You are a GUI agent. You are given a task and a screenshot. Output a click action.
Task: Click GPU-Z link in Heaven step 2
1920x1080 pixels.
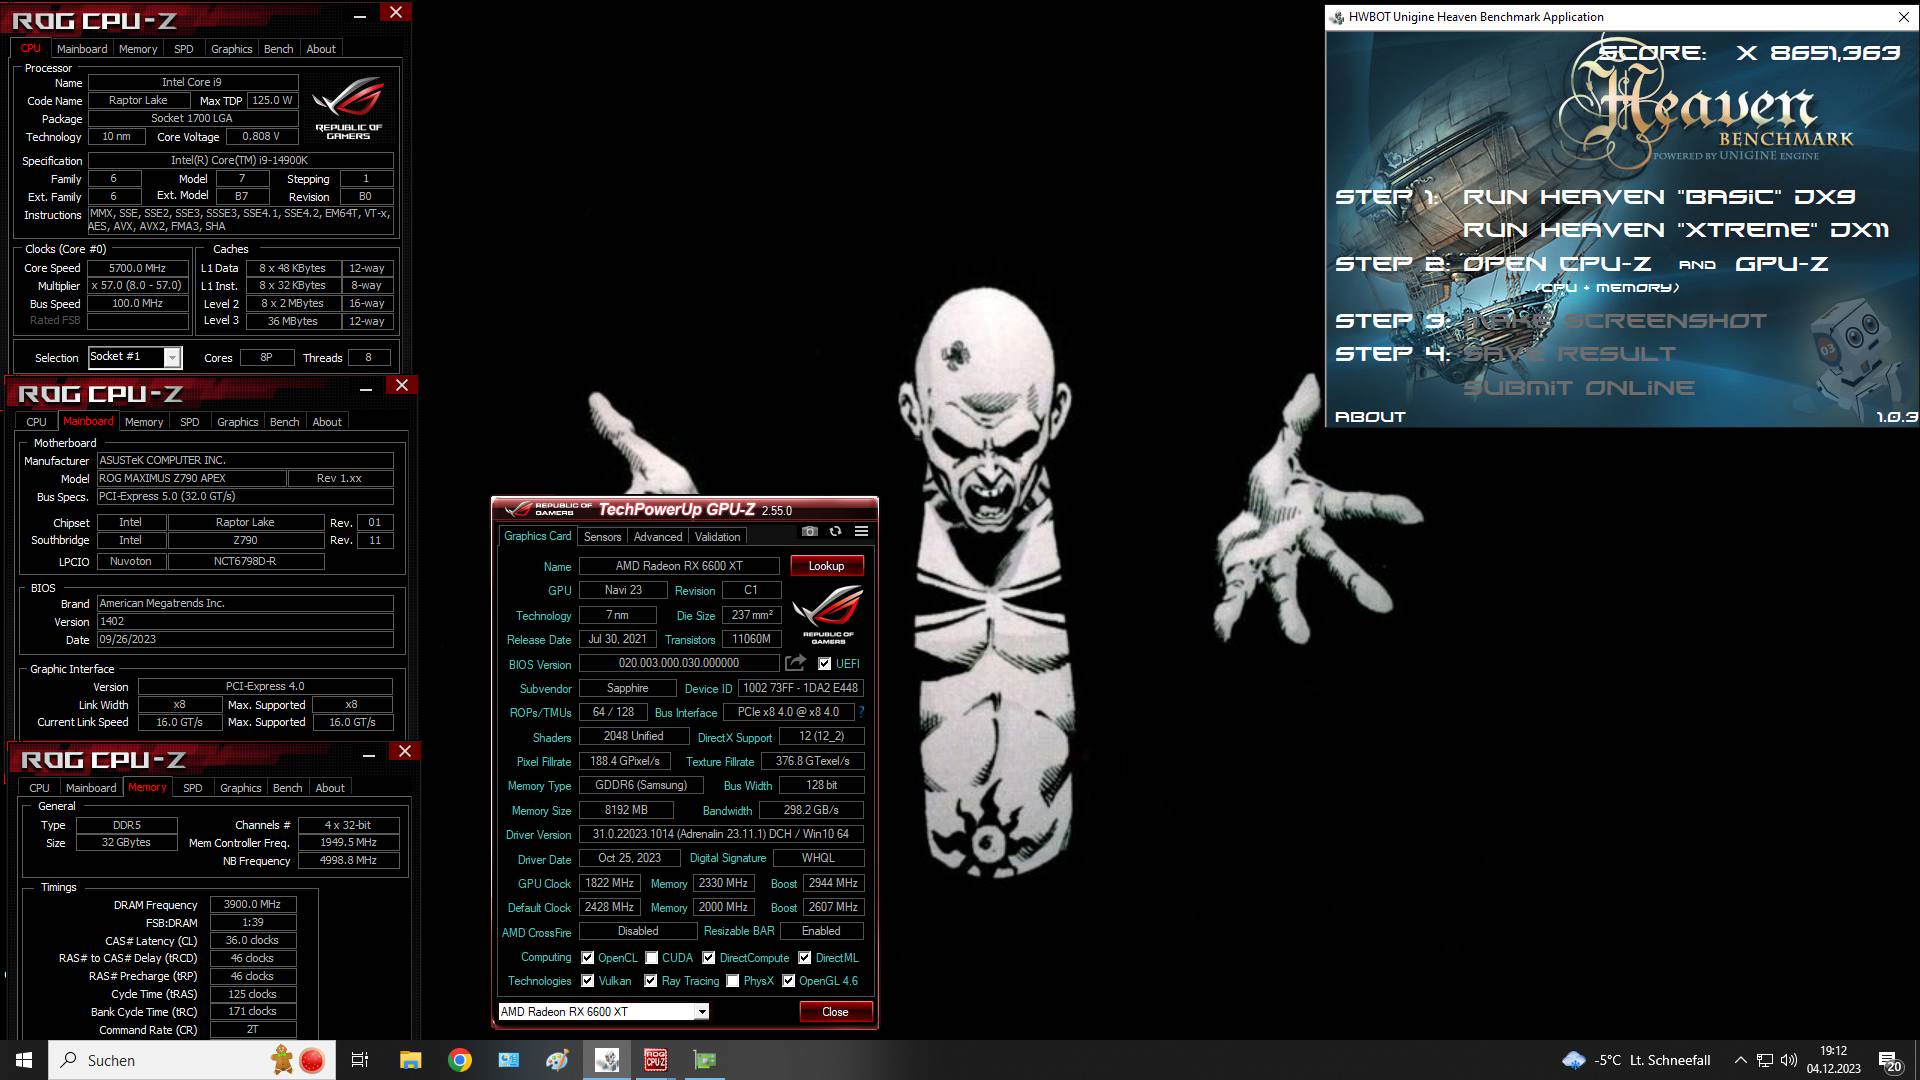tap(1782, 264)
